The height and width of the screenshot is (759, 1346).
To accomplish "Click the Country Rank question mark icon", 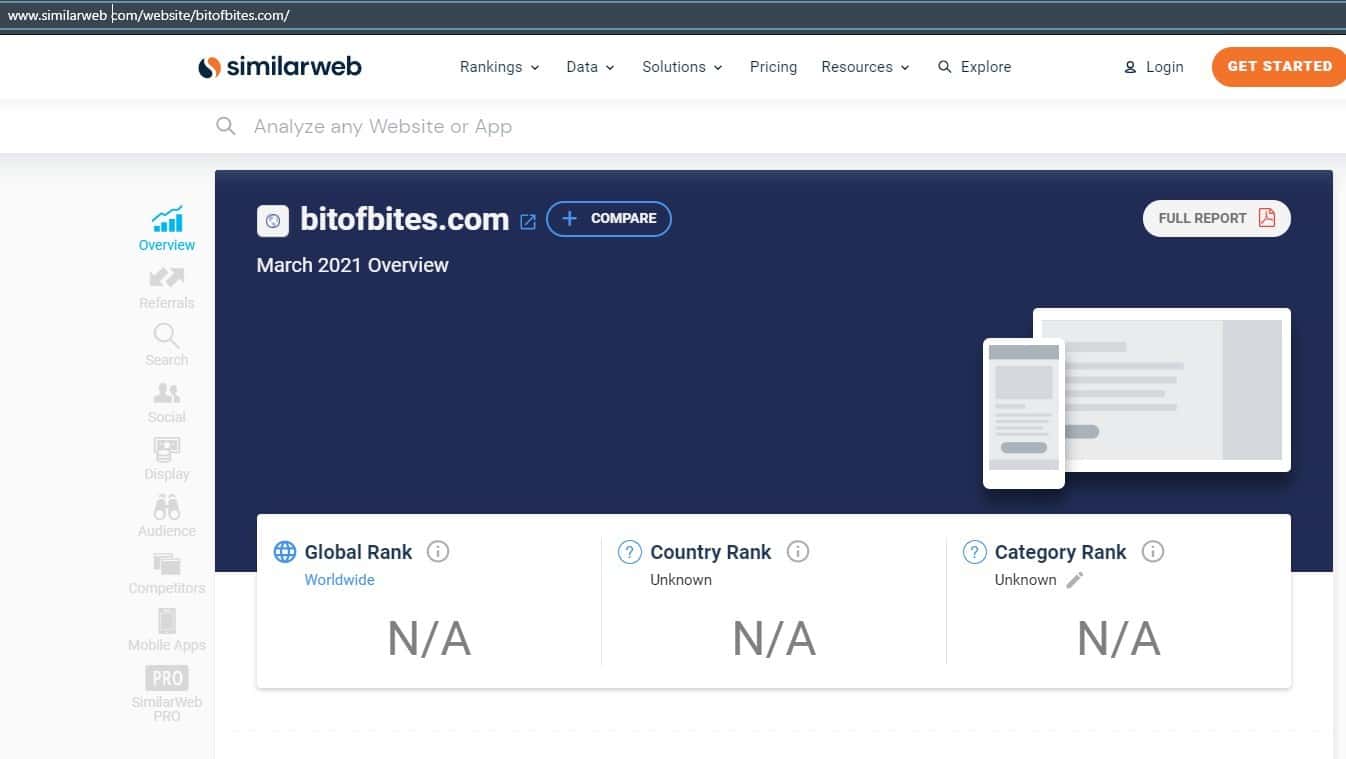I will (x=629, y=551).
